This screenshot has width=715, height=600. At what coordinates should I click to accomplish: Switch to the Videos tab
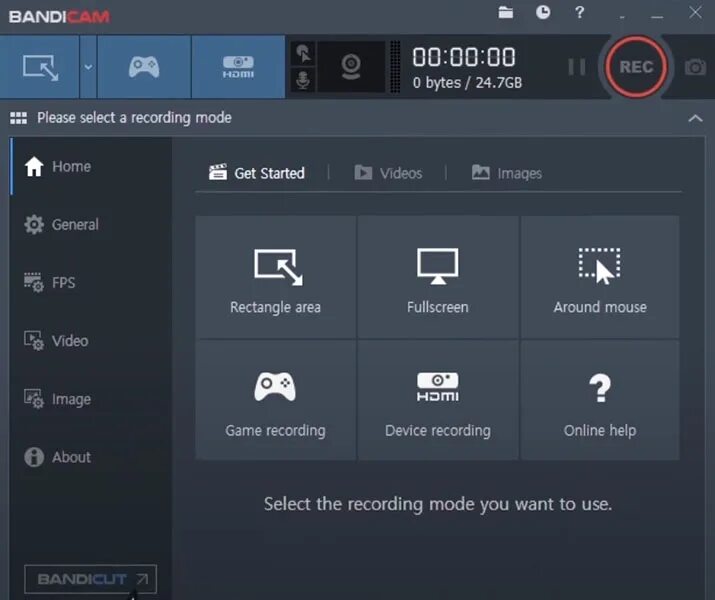(x=389, y=173)
